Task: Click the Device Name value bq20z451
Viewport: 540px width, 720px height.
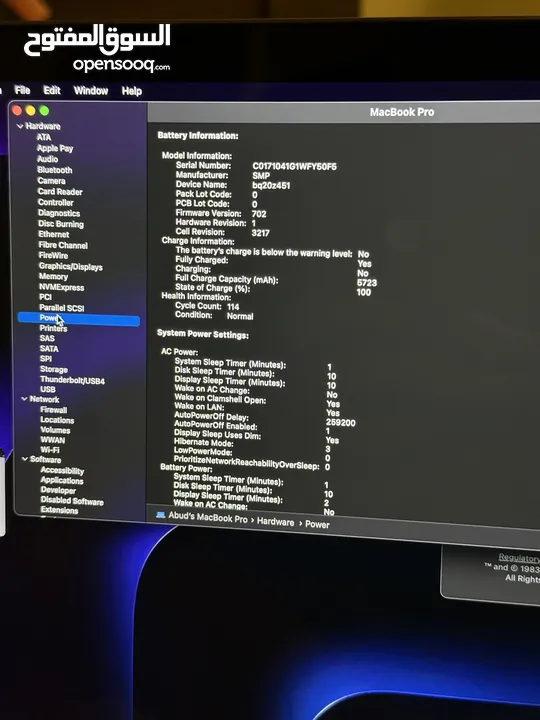Action: point(271,186)
